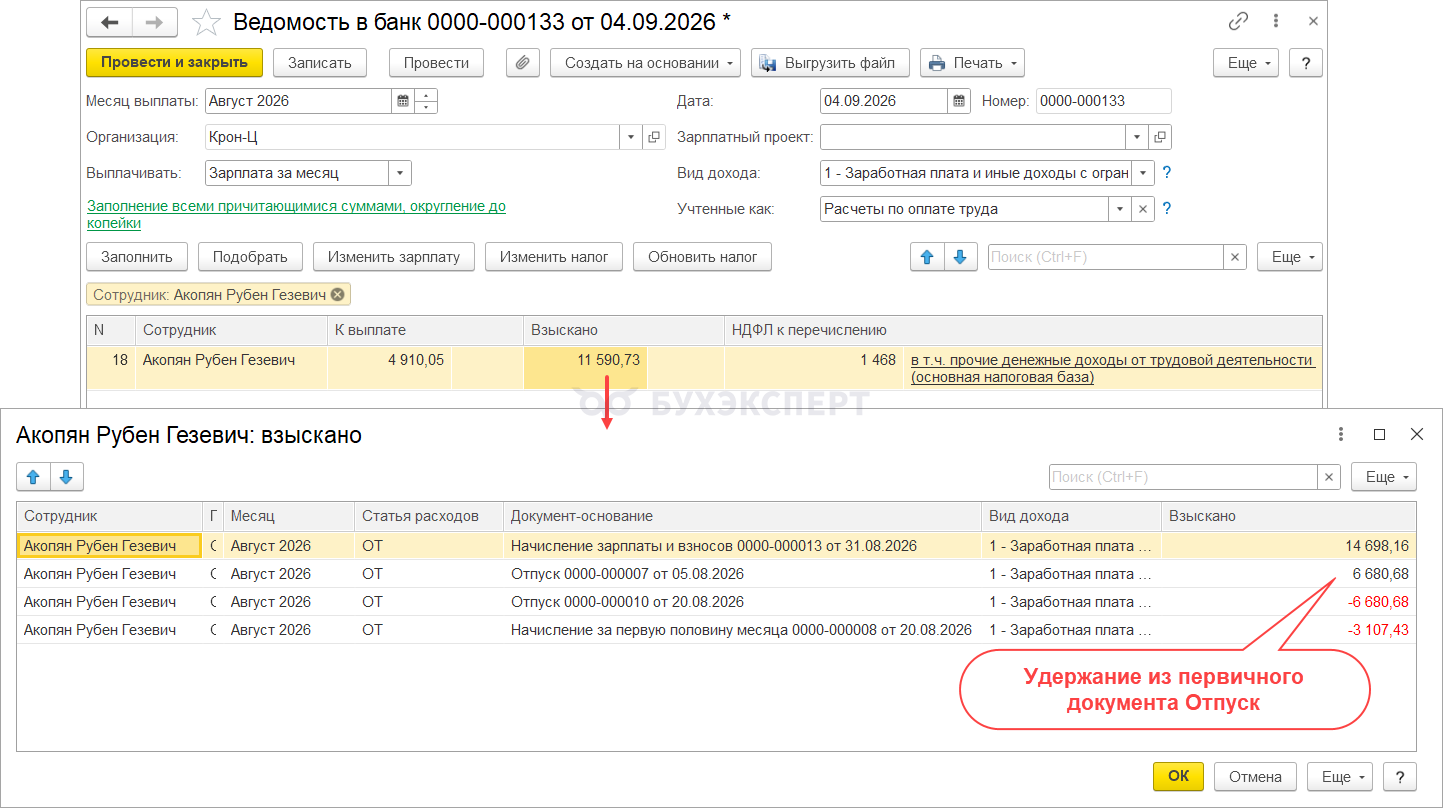Move row up in the main document table

tap(927, 257)
